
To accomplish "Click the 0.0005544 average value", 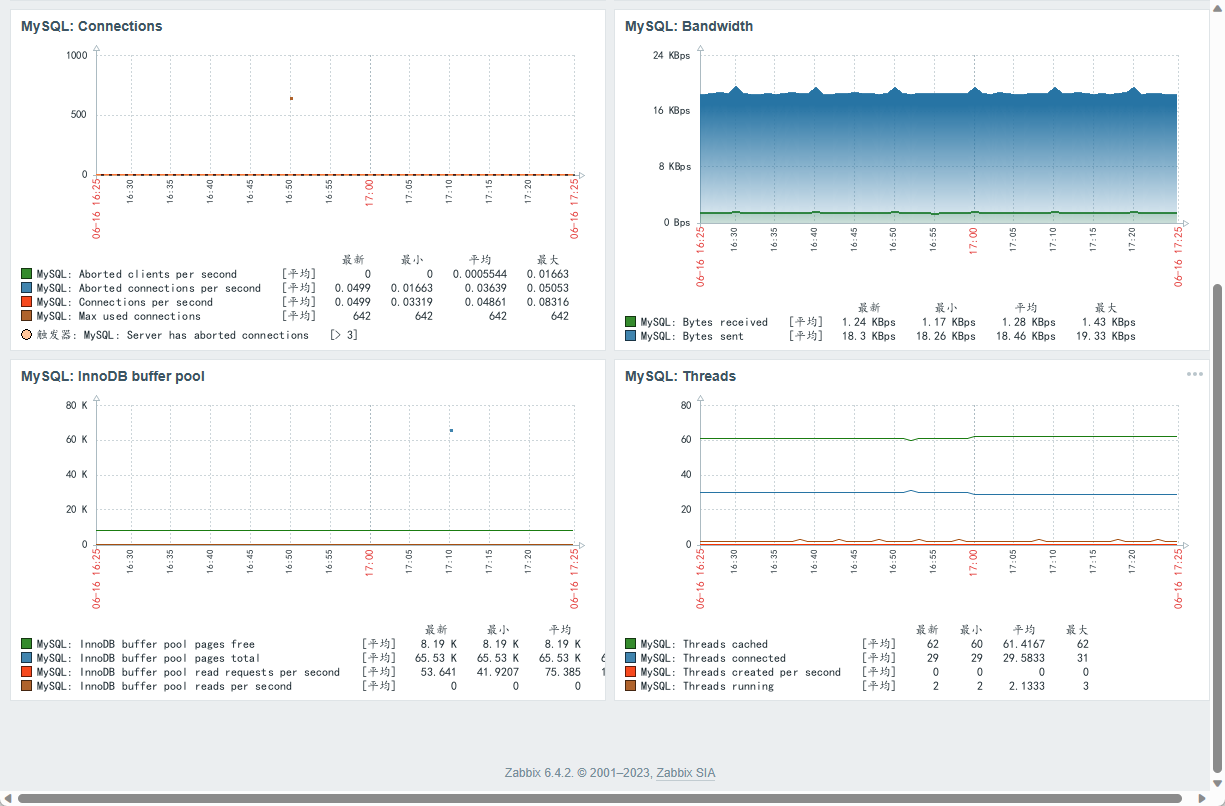I will (x=480, y=274).
